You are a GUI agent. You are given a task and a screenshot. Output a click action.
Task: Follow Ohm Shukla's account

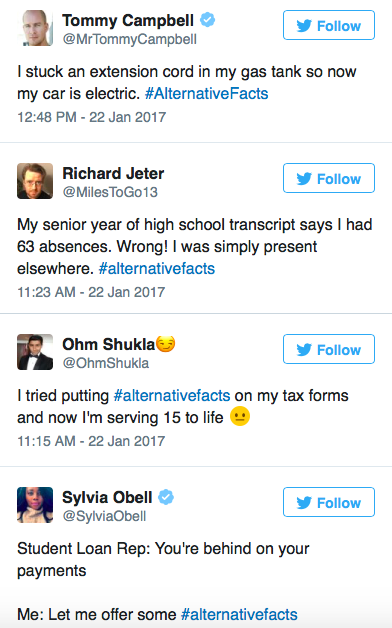coord(329,349)
